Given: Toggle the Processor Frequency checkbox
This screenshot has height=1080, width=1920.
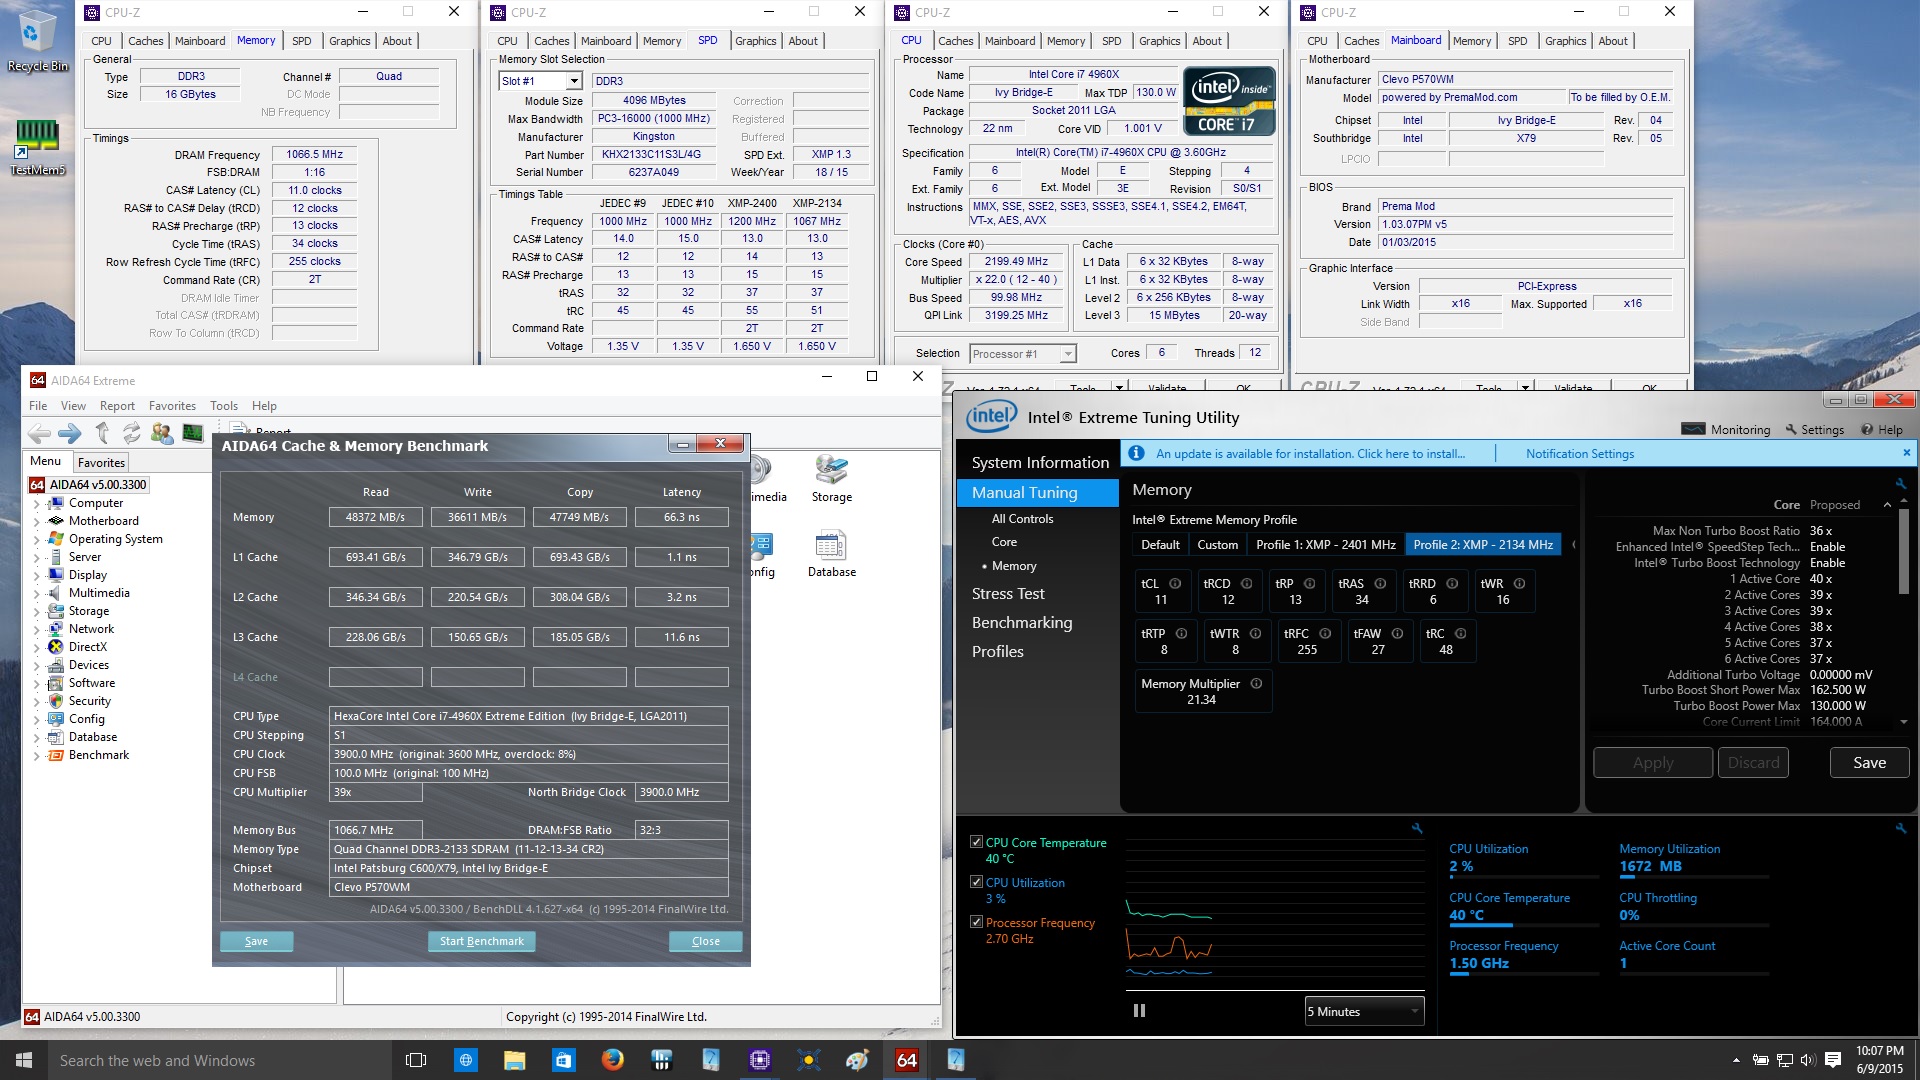Looking at the screenshot, I should click(x=976, y=922).
